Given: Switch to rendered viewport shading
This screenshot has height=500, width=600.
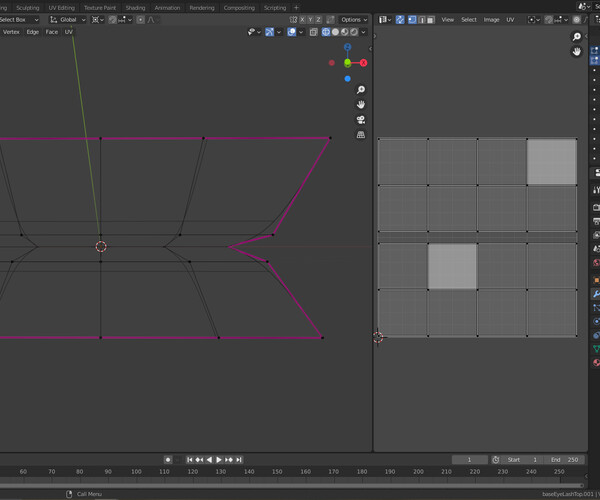Looking at the screenshot, I should point(354,32).
